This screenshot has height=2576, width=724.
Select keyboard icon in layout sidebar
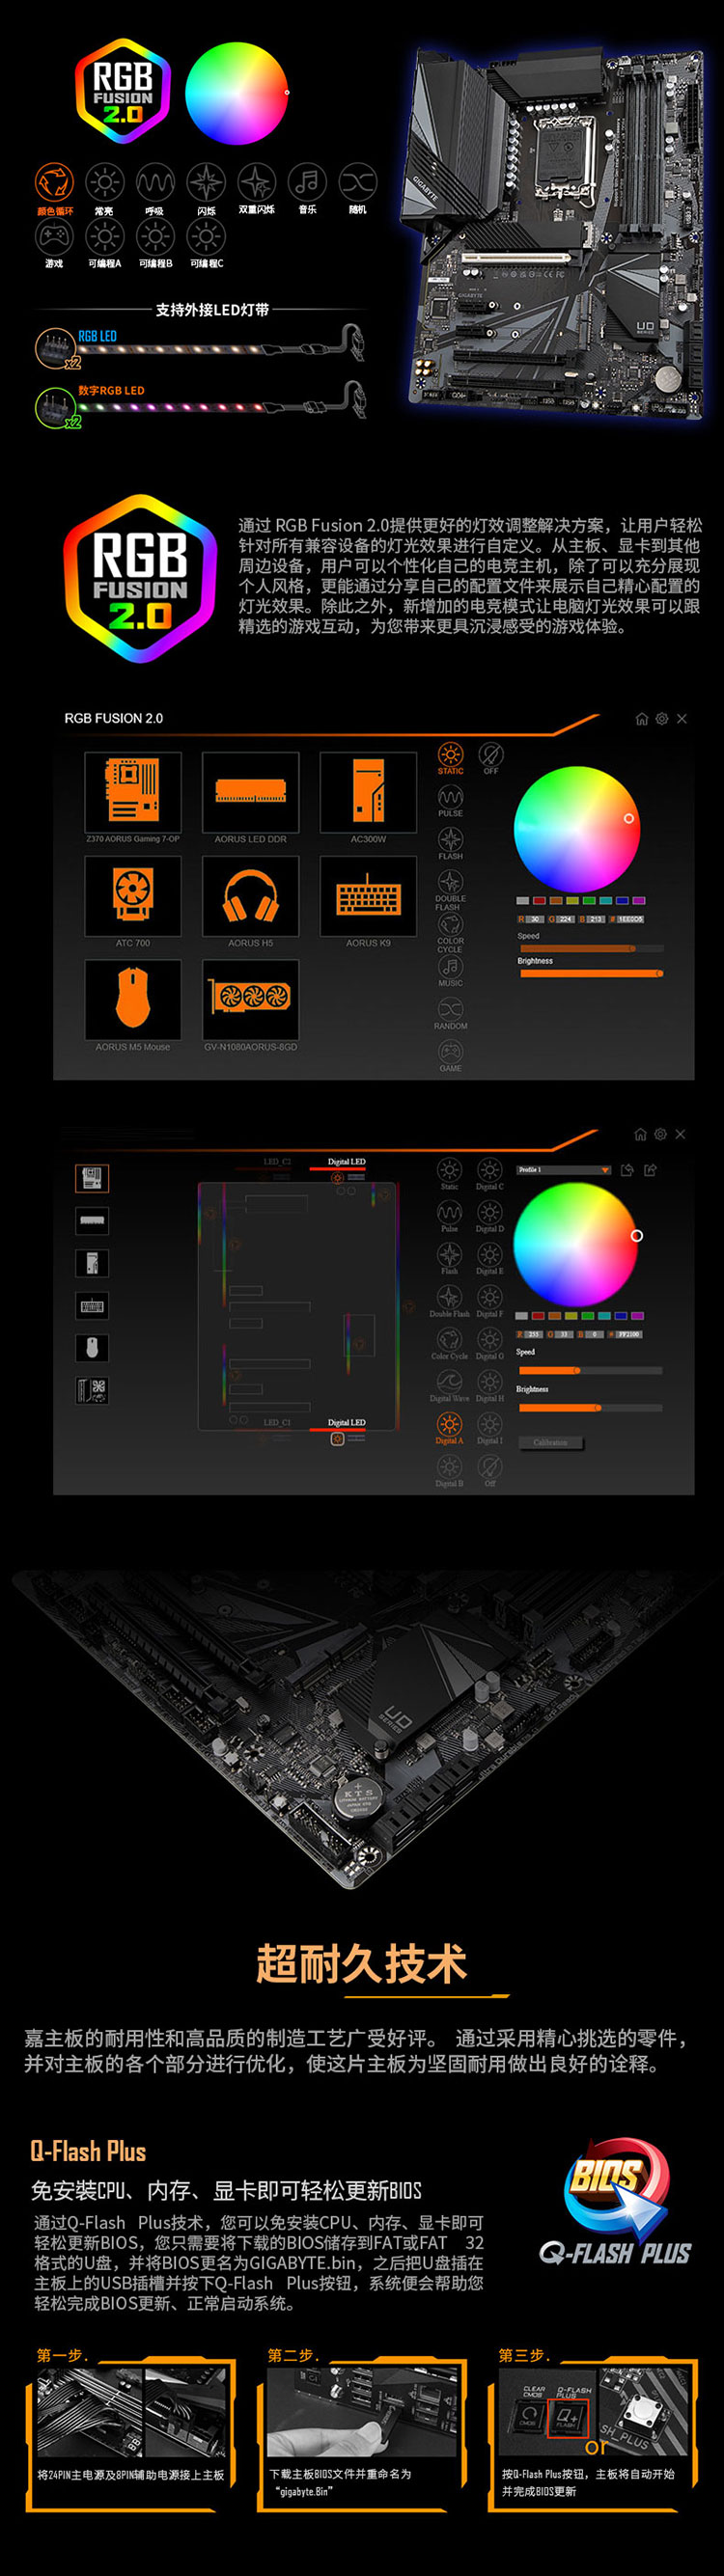point(92,1305)
